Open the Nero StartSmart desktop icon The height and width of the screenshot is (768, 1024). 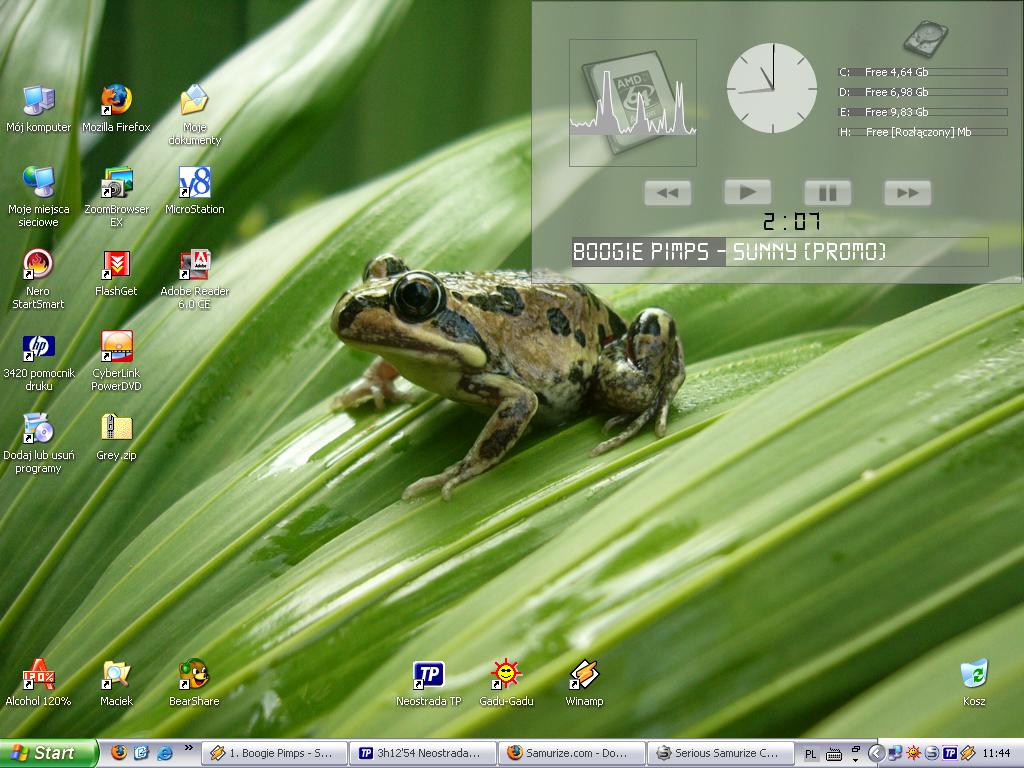[38, 265]
